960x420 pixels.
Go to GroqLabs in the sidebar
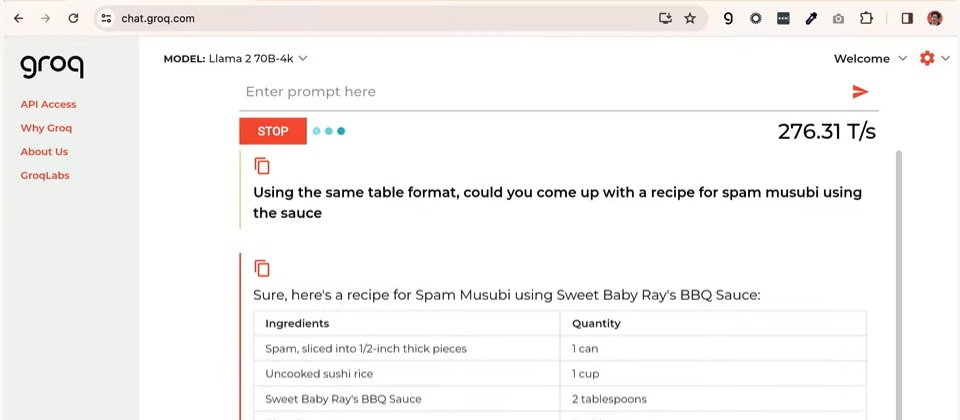point(45,175)
